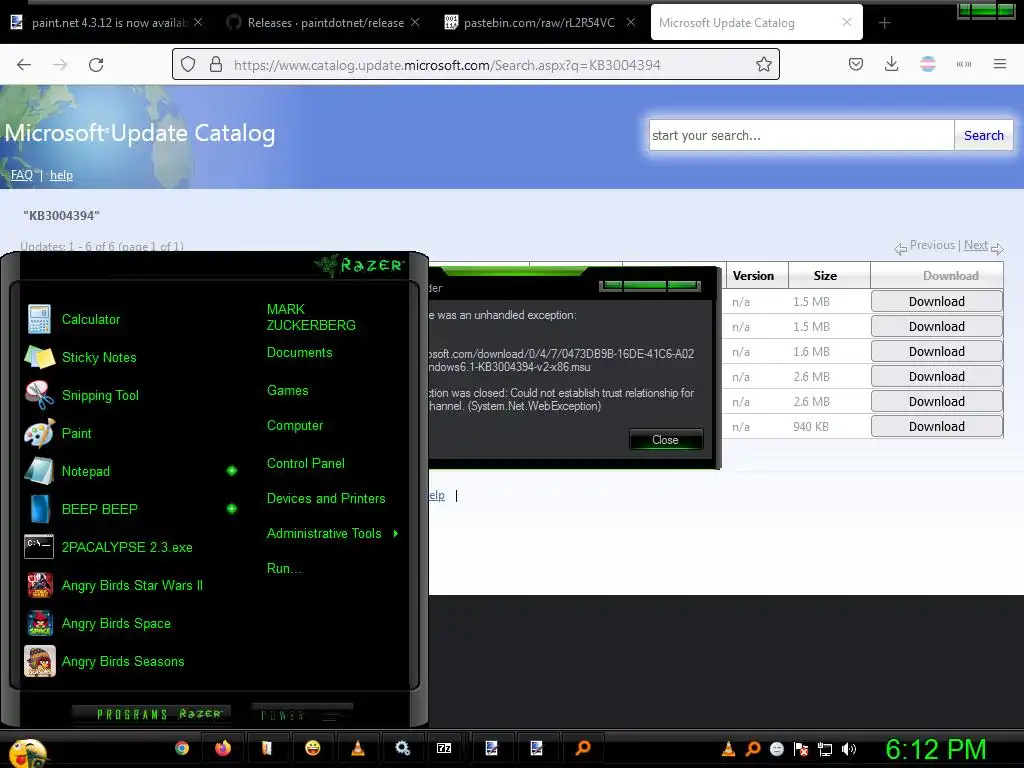
Task: Click the emoji Start button orb
Action: click(27, 752)
